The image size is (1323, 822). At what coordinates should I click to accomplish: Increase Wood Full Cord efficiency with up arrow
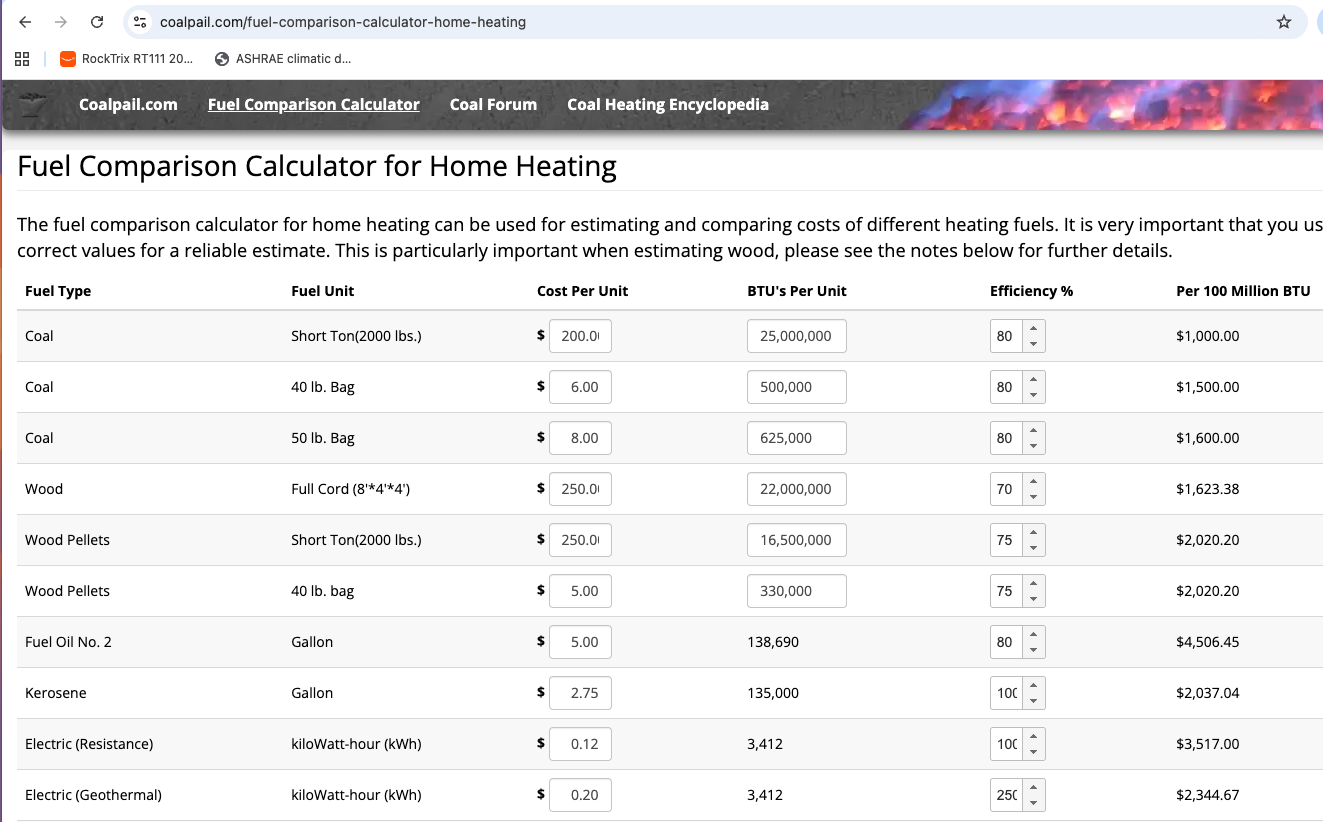click(1033, 482)
